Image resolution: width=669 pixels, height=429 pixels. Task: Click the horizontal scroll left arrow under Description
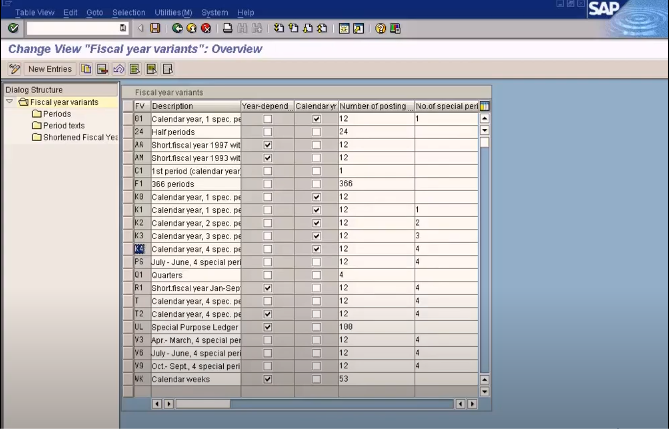(157, 404)
